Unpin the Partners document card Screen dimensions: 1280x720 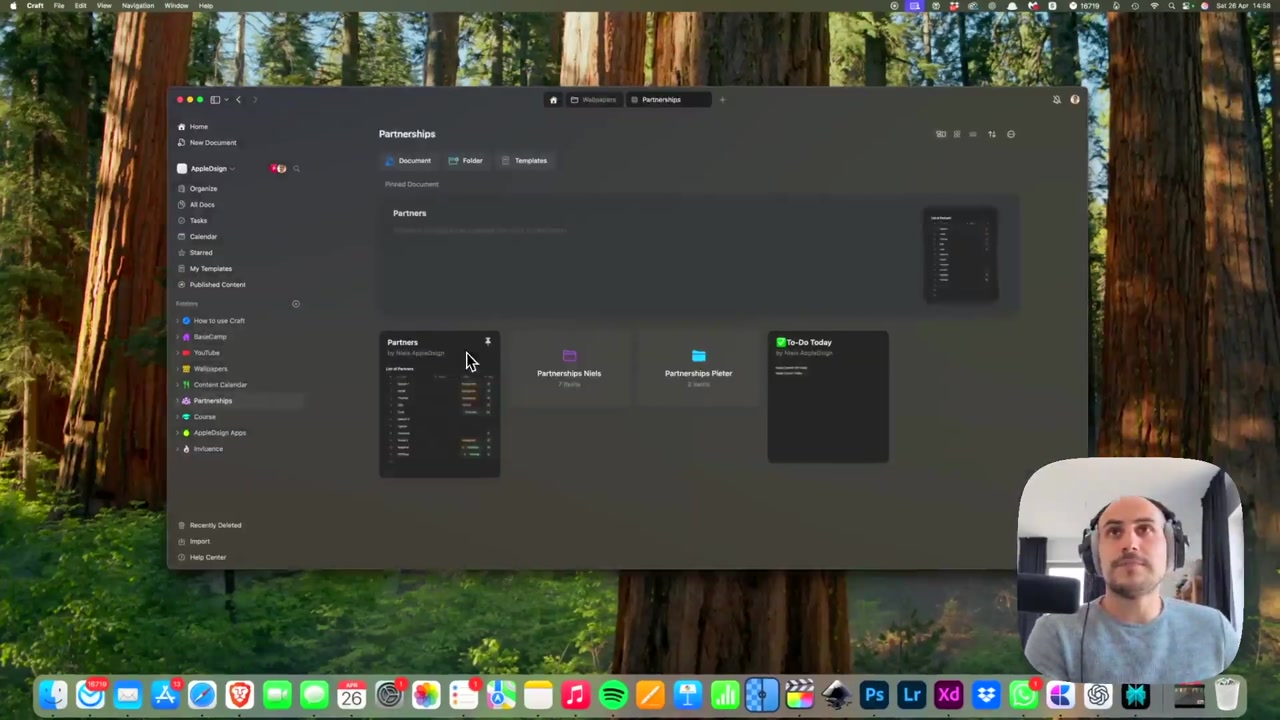point(488,342)
